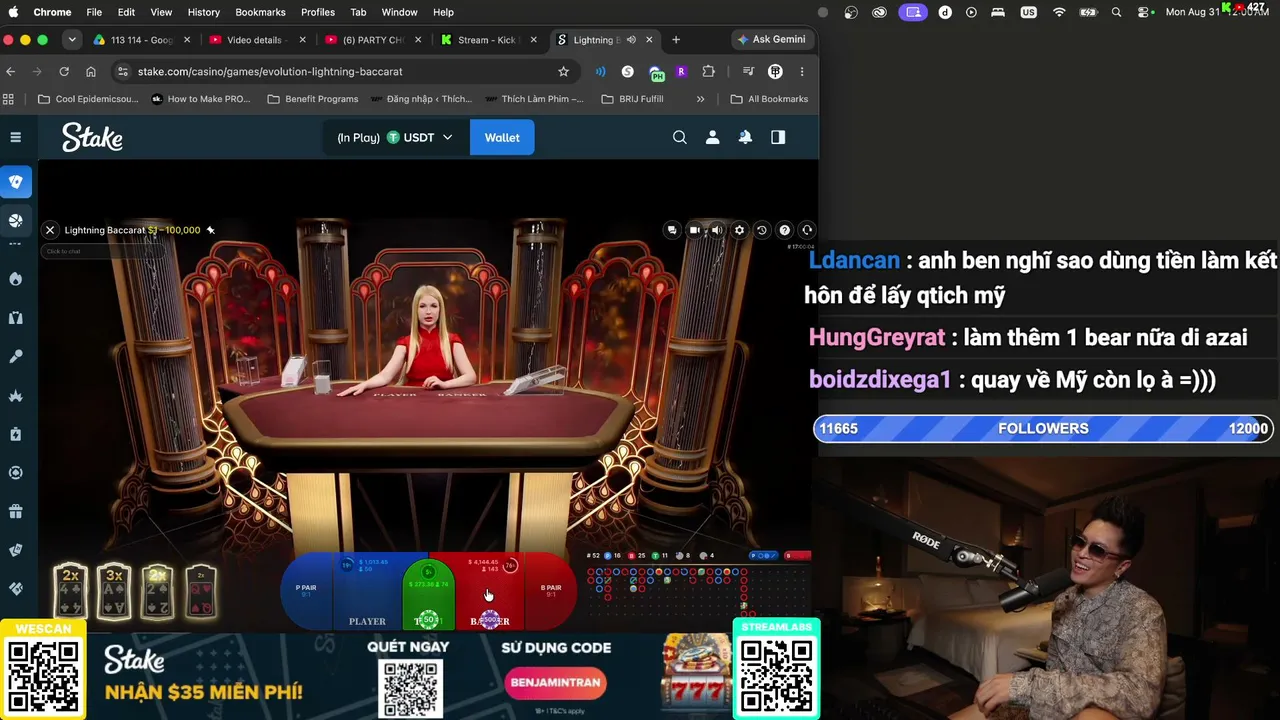Mute the Lightning Baccarat game sound
Image resolution: width=1280 pixels, height=720 pixels.
tap(717, 230)
